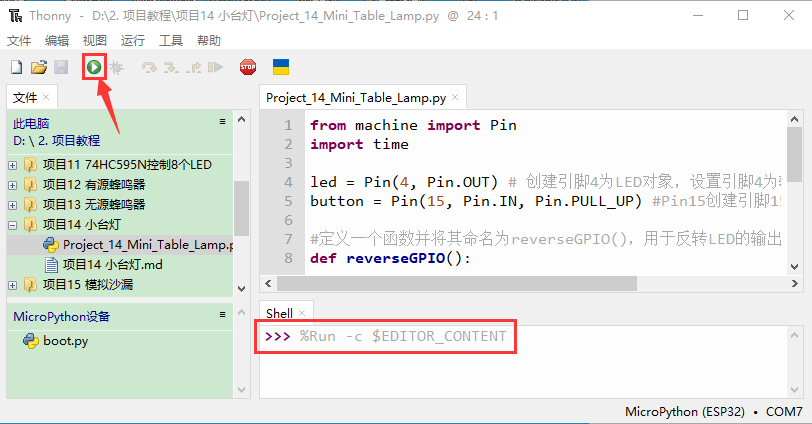The width and height of the screenshot is (812, 424).
Task: Open boot.py in MicroPython device panel
Action: tap(65, 341)
